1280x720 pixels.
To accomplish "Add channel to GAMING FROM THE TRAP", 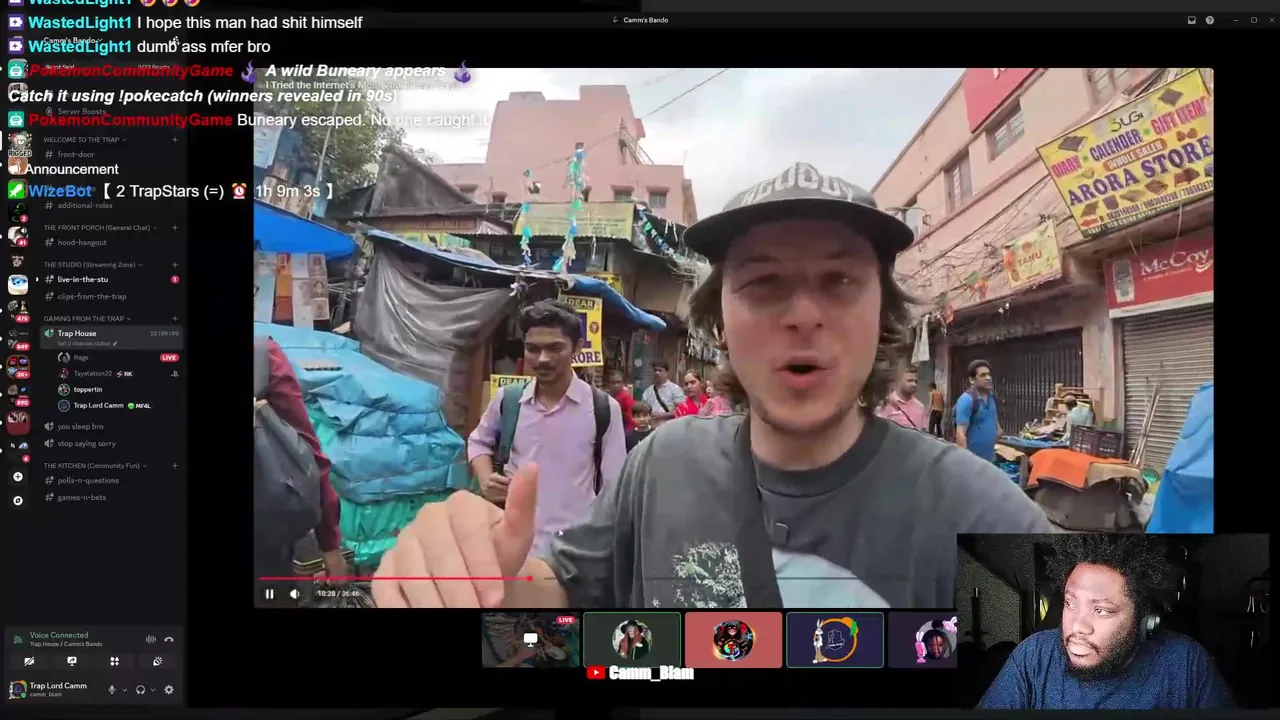I will (174, 318).
